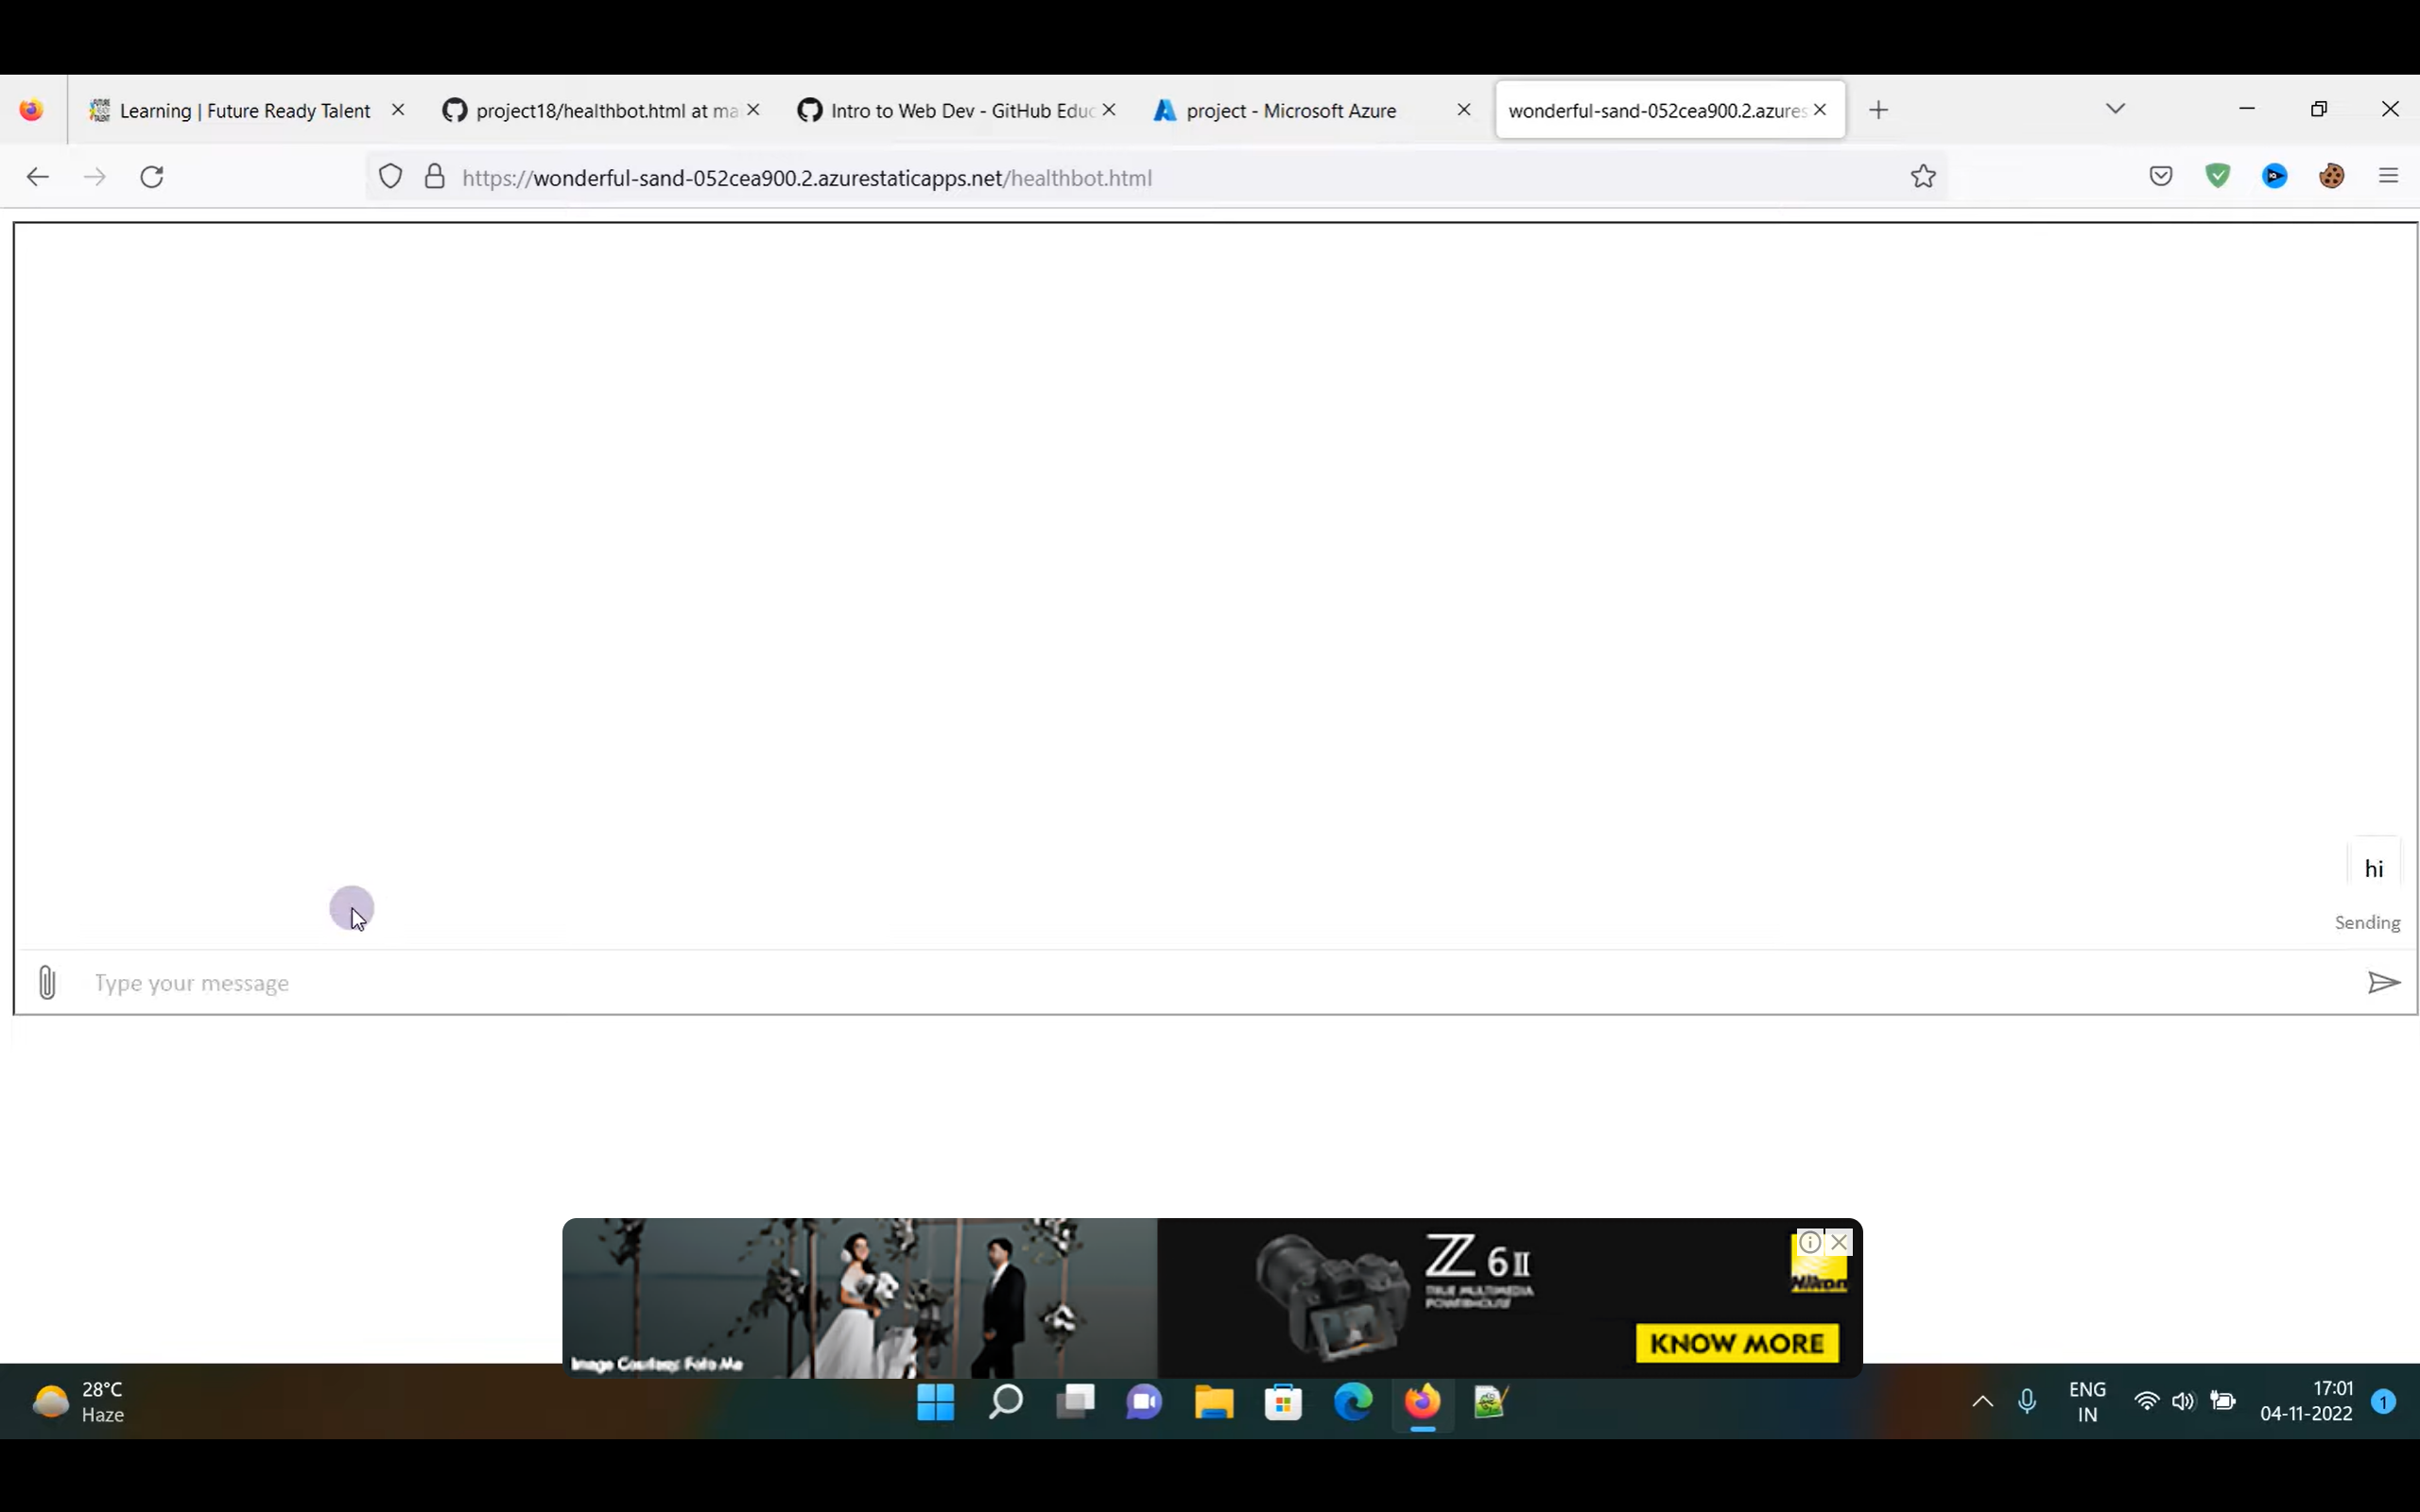Open a new browser tab
Image resolution: width=2420 pixels, height=1512 pixels.
[x=1878, y=110]
